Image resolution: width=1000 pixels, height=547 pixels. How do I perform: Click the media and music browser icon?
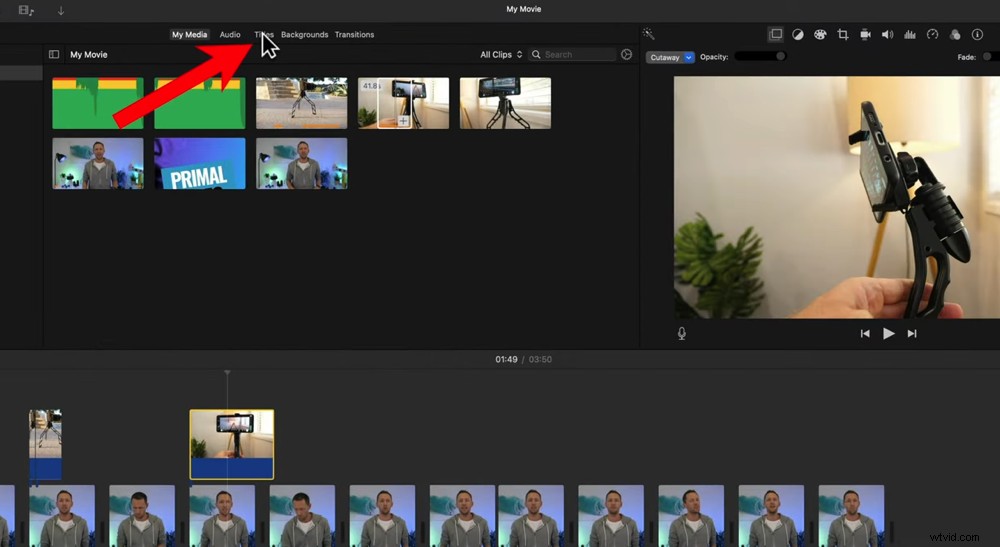point(26,10)
